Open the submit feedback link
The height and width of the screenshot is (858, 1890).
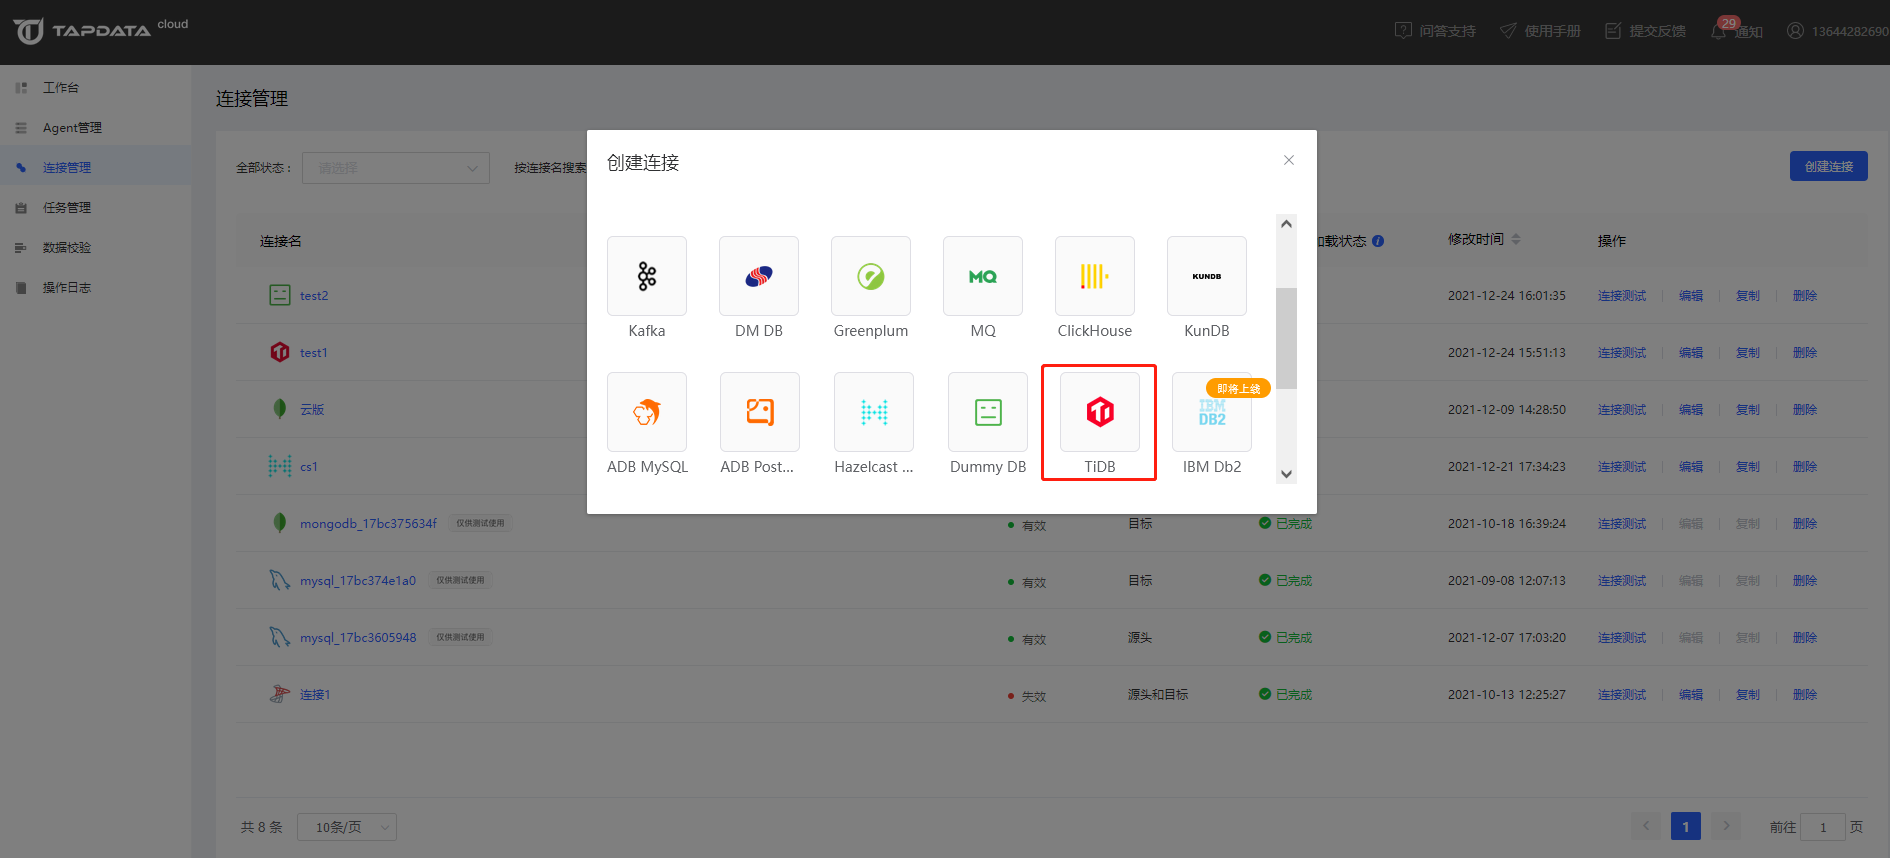tap(1645, 31)
